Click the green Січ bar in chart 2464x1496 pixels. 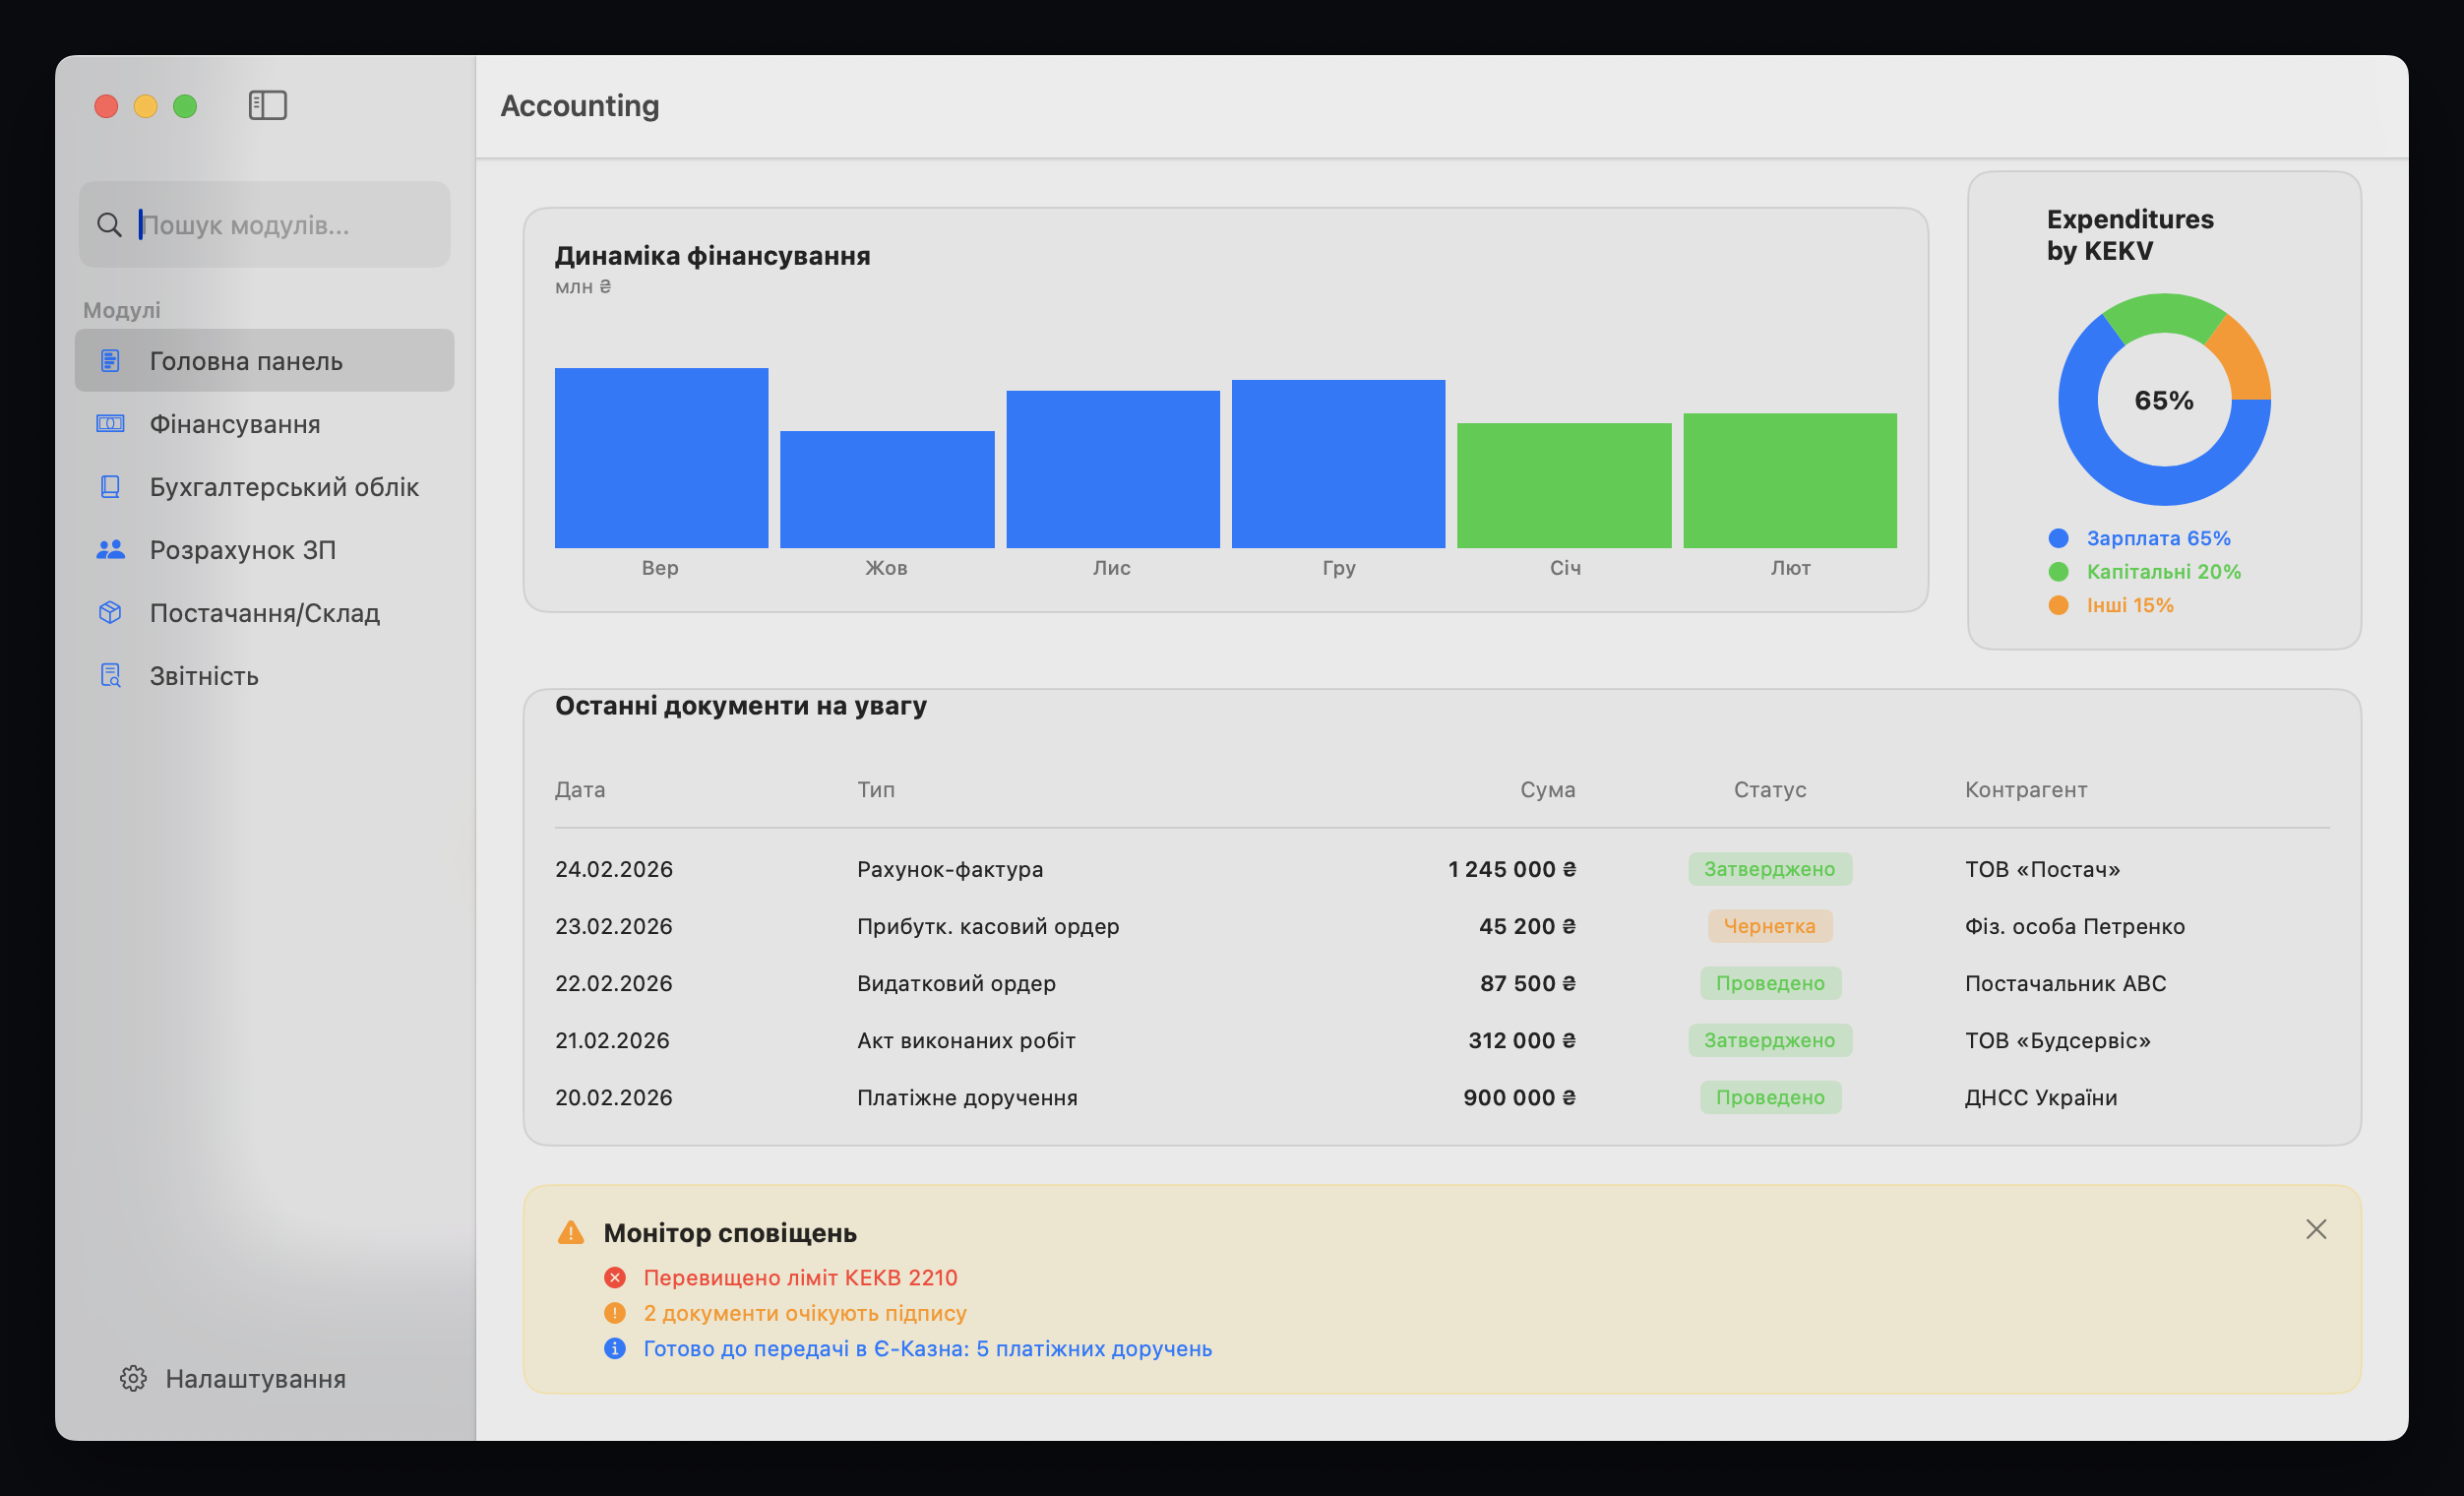point(1564,486)
